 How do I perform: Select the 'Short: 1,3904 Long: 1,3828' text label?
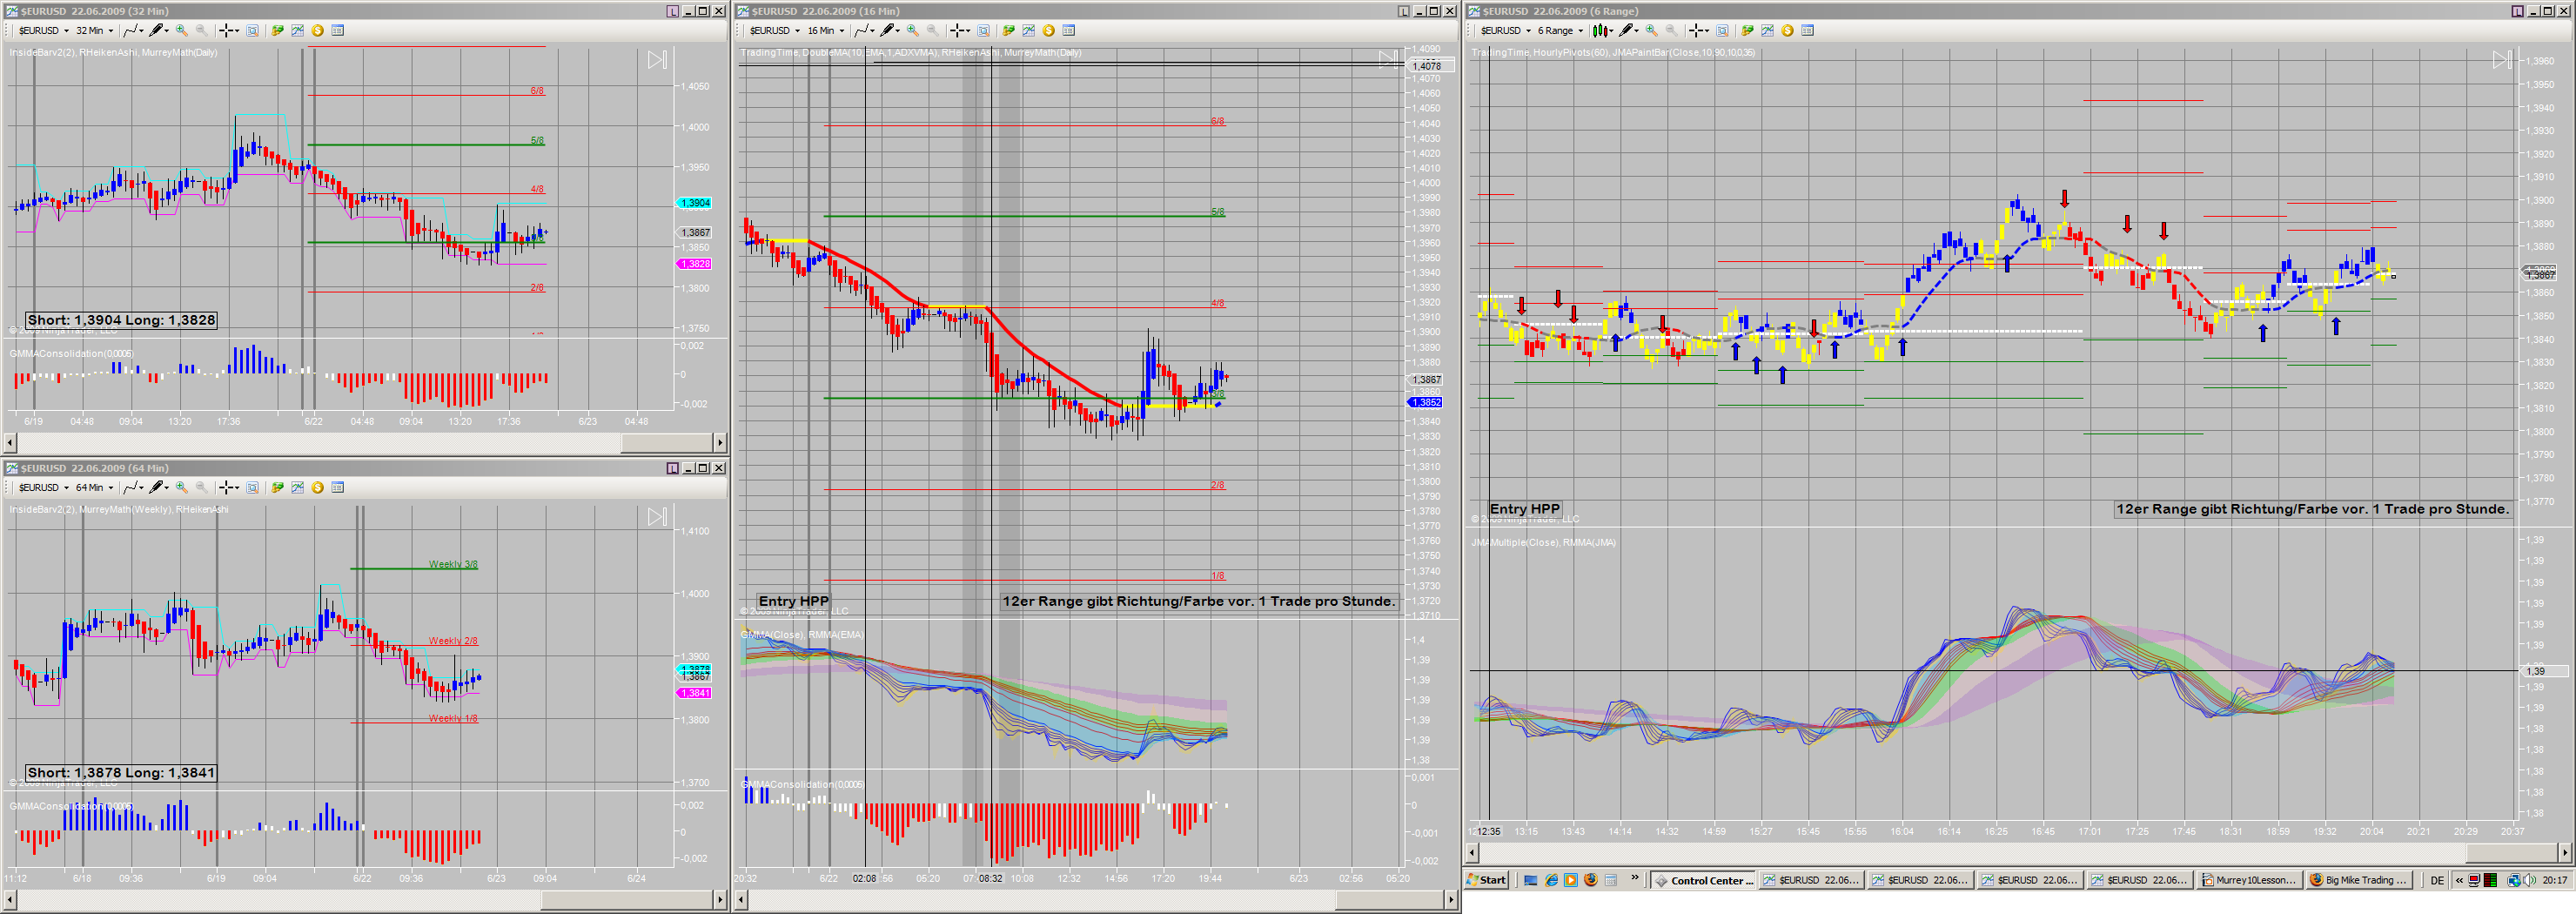click(x=121, y=320)
